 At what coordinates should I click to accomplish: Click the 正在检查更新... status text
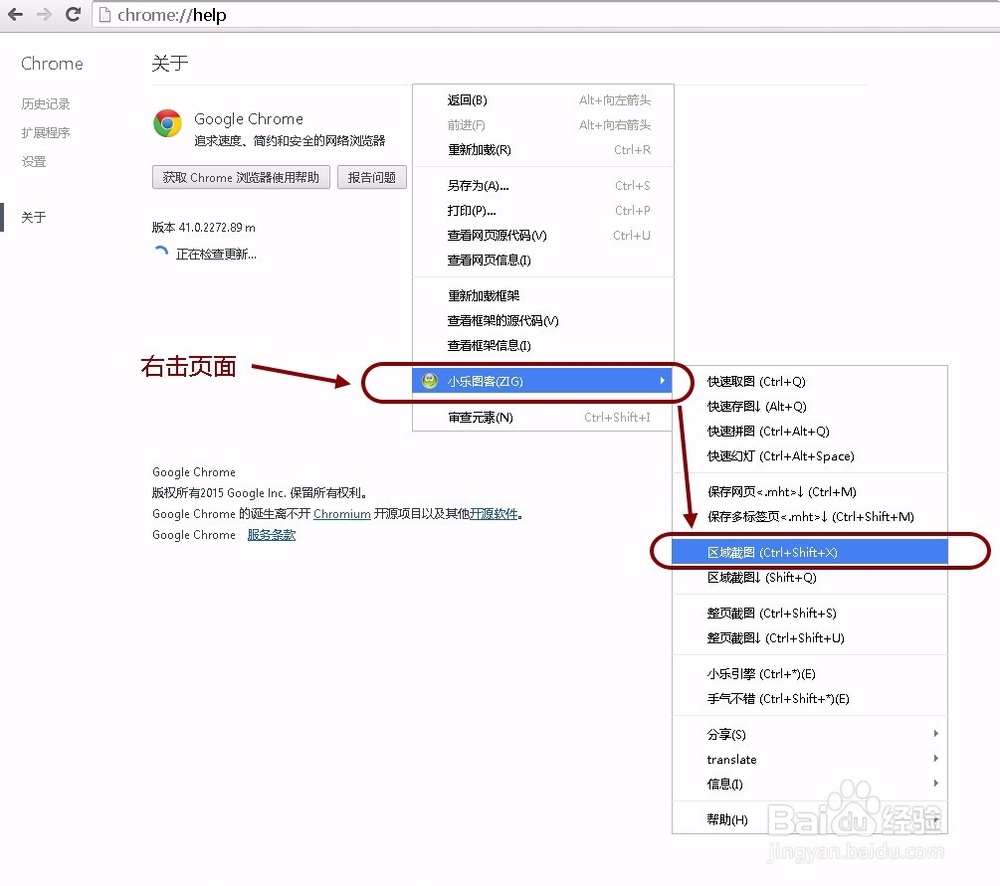[216, 254]
